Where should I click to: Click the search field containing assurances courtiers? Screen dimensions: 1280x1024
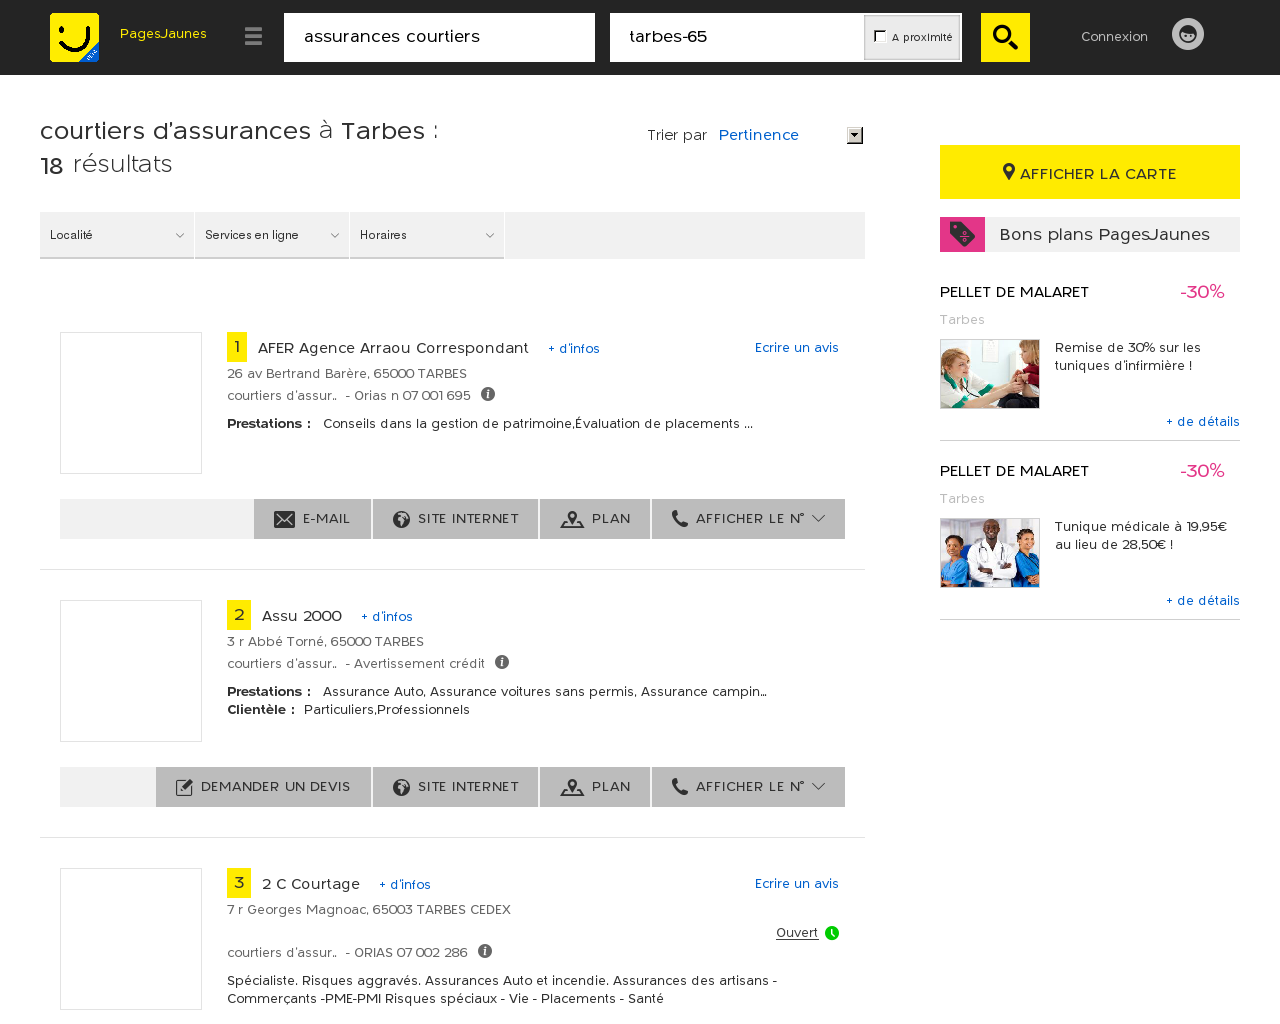(439, 37)
